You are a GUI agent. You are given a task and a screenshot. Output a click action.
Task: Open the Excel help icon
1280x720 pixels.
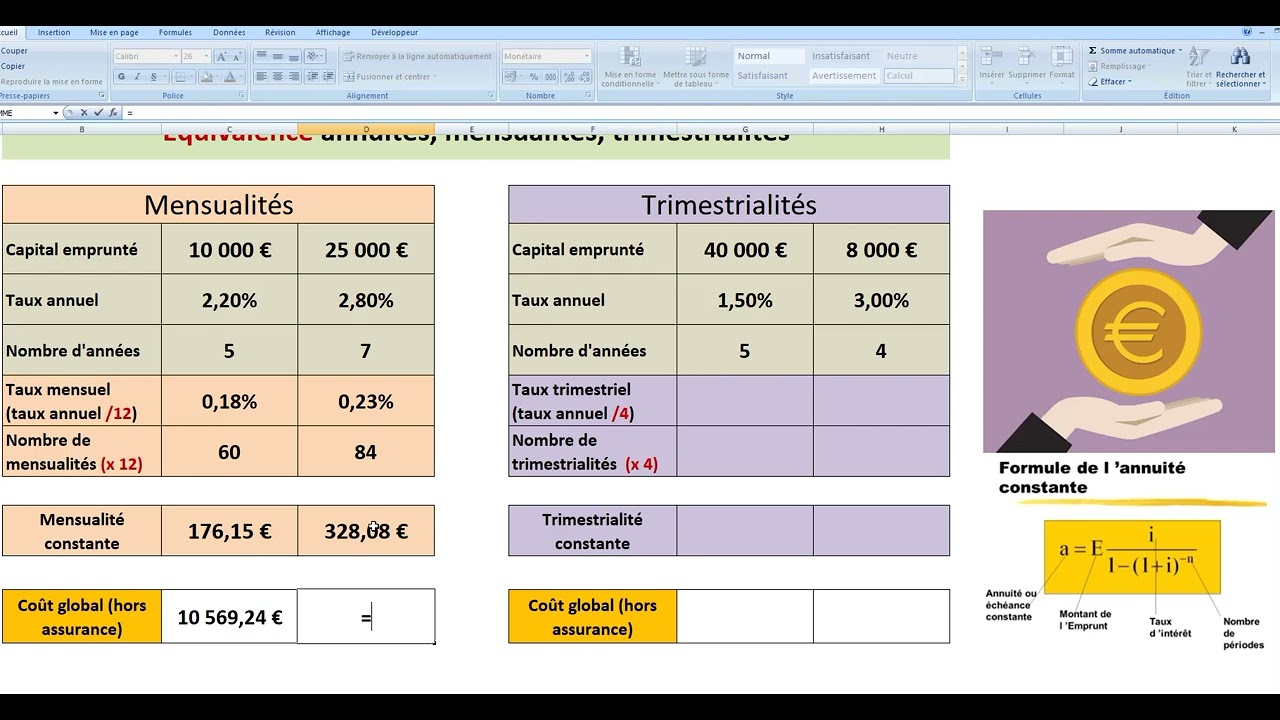1247,31
